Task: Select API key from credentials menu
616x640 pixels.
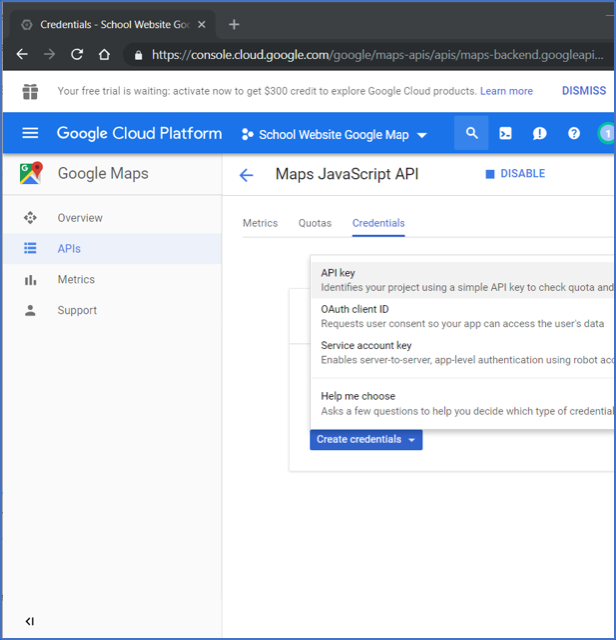Action: (x=338, y=273)
